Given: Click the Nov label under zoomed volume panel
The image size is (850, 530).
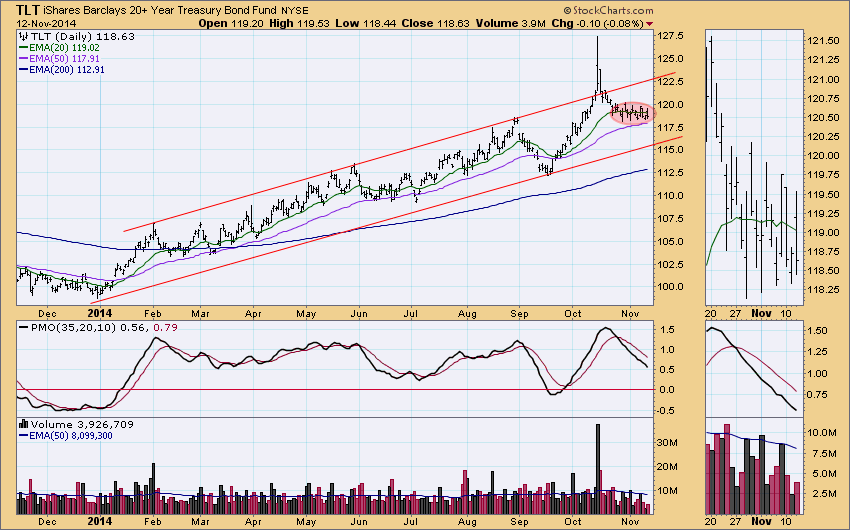Looking at the screenshot, I should tap(760, 520).
